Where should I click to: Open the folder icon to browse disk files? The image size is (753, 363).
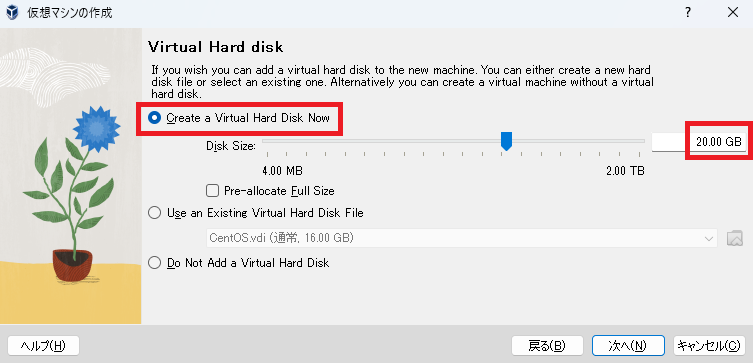(x=735, y=238)
